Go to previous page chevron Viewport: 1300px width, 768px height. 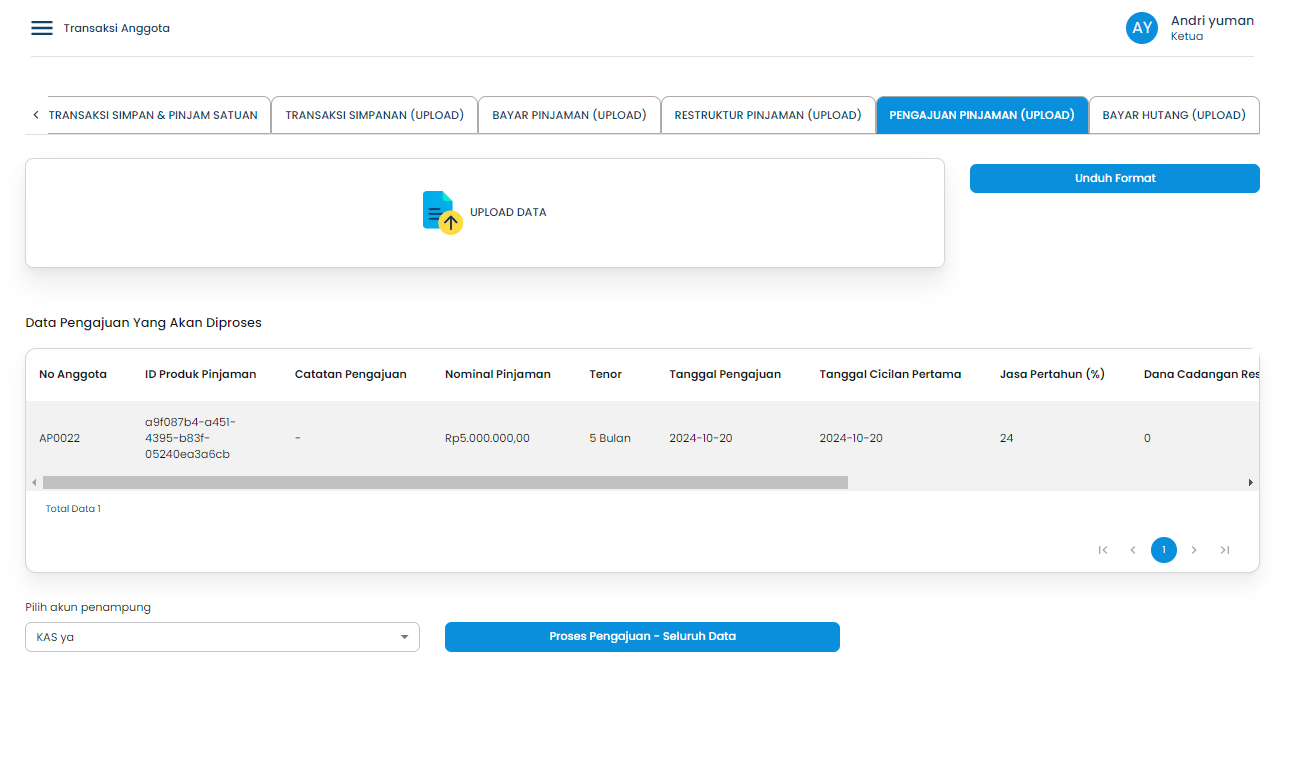1133,550
